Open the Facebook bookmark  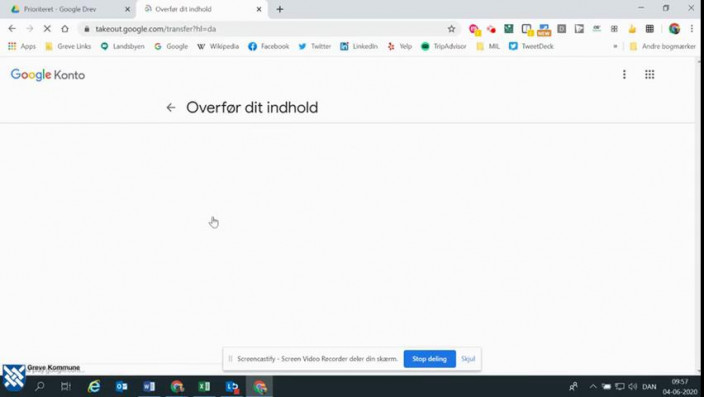[268, 46]
